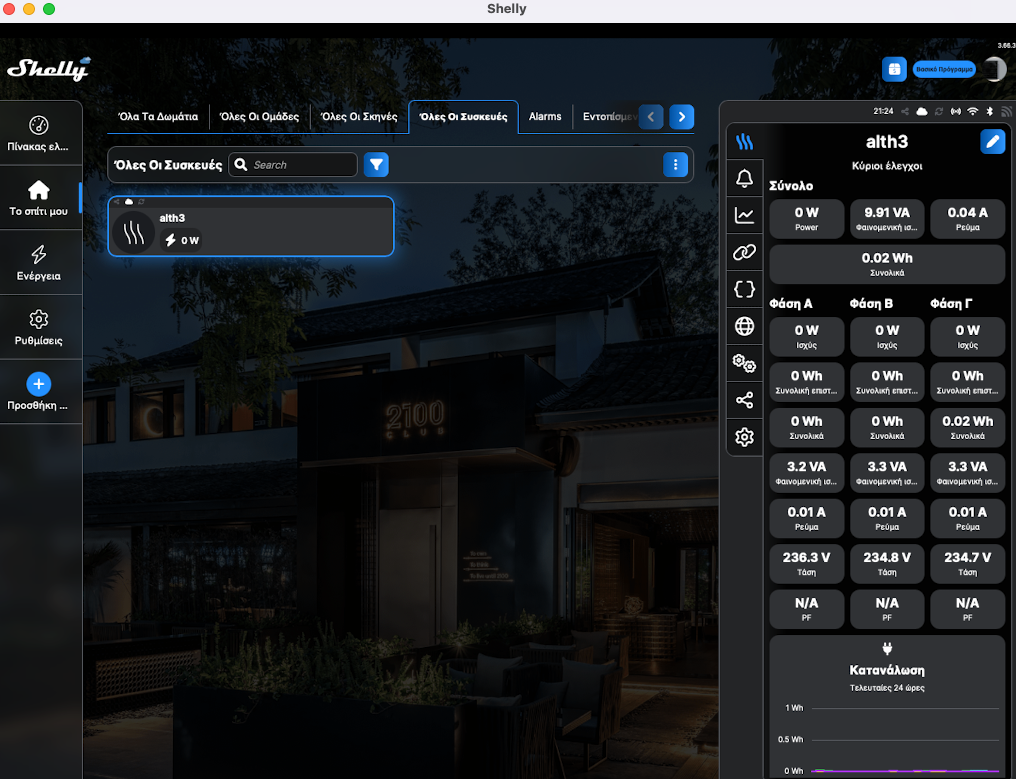This screenshot has width=1016, height=779.
Task: Click the 9.91 VA apparent power card
Action: coord(887,218)
